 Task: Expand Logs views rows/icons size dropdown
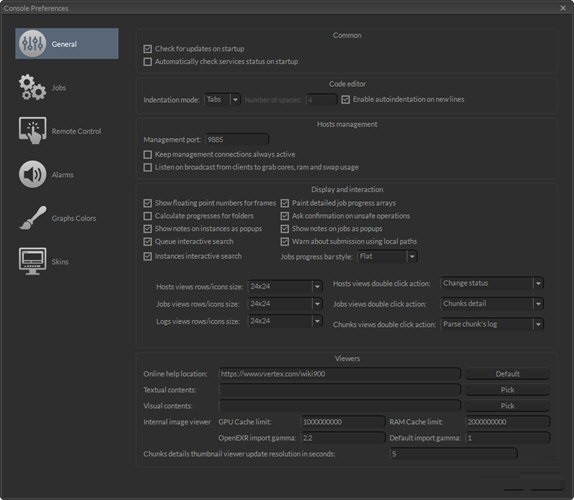(285, 321)
